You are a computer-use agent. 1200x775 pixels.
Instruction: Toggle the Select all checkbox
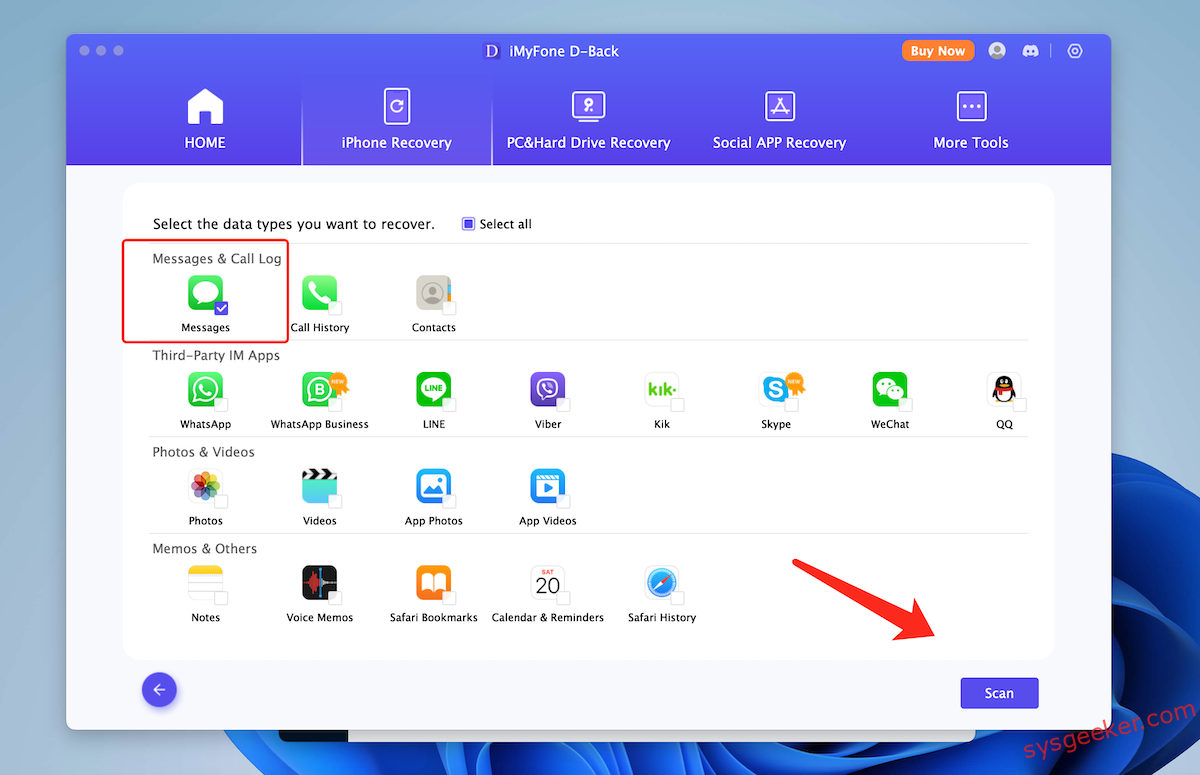coord(468,224)
